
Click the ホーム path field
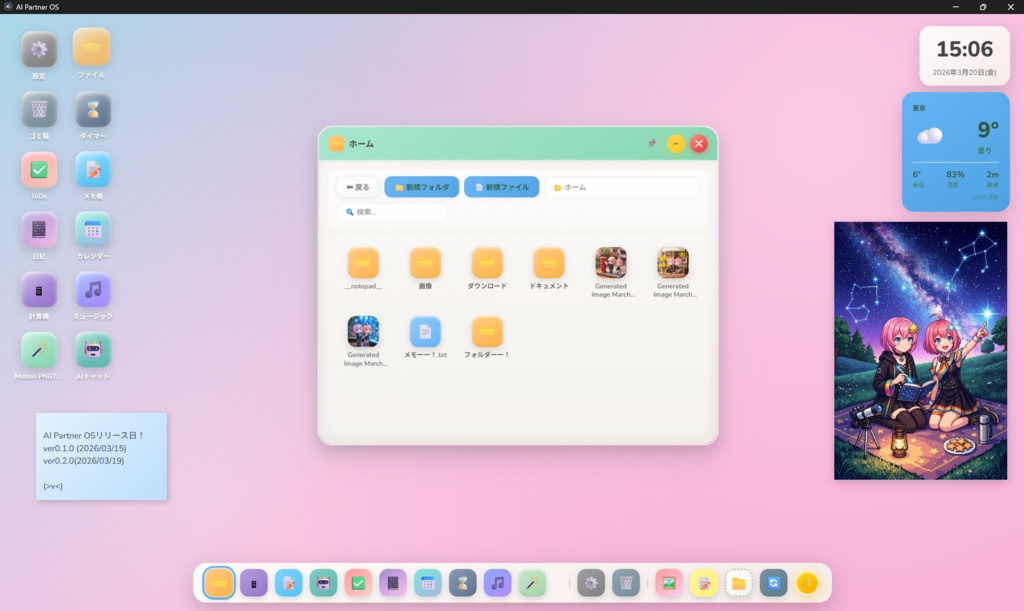tap(625, 186)
